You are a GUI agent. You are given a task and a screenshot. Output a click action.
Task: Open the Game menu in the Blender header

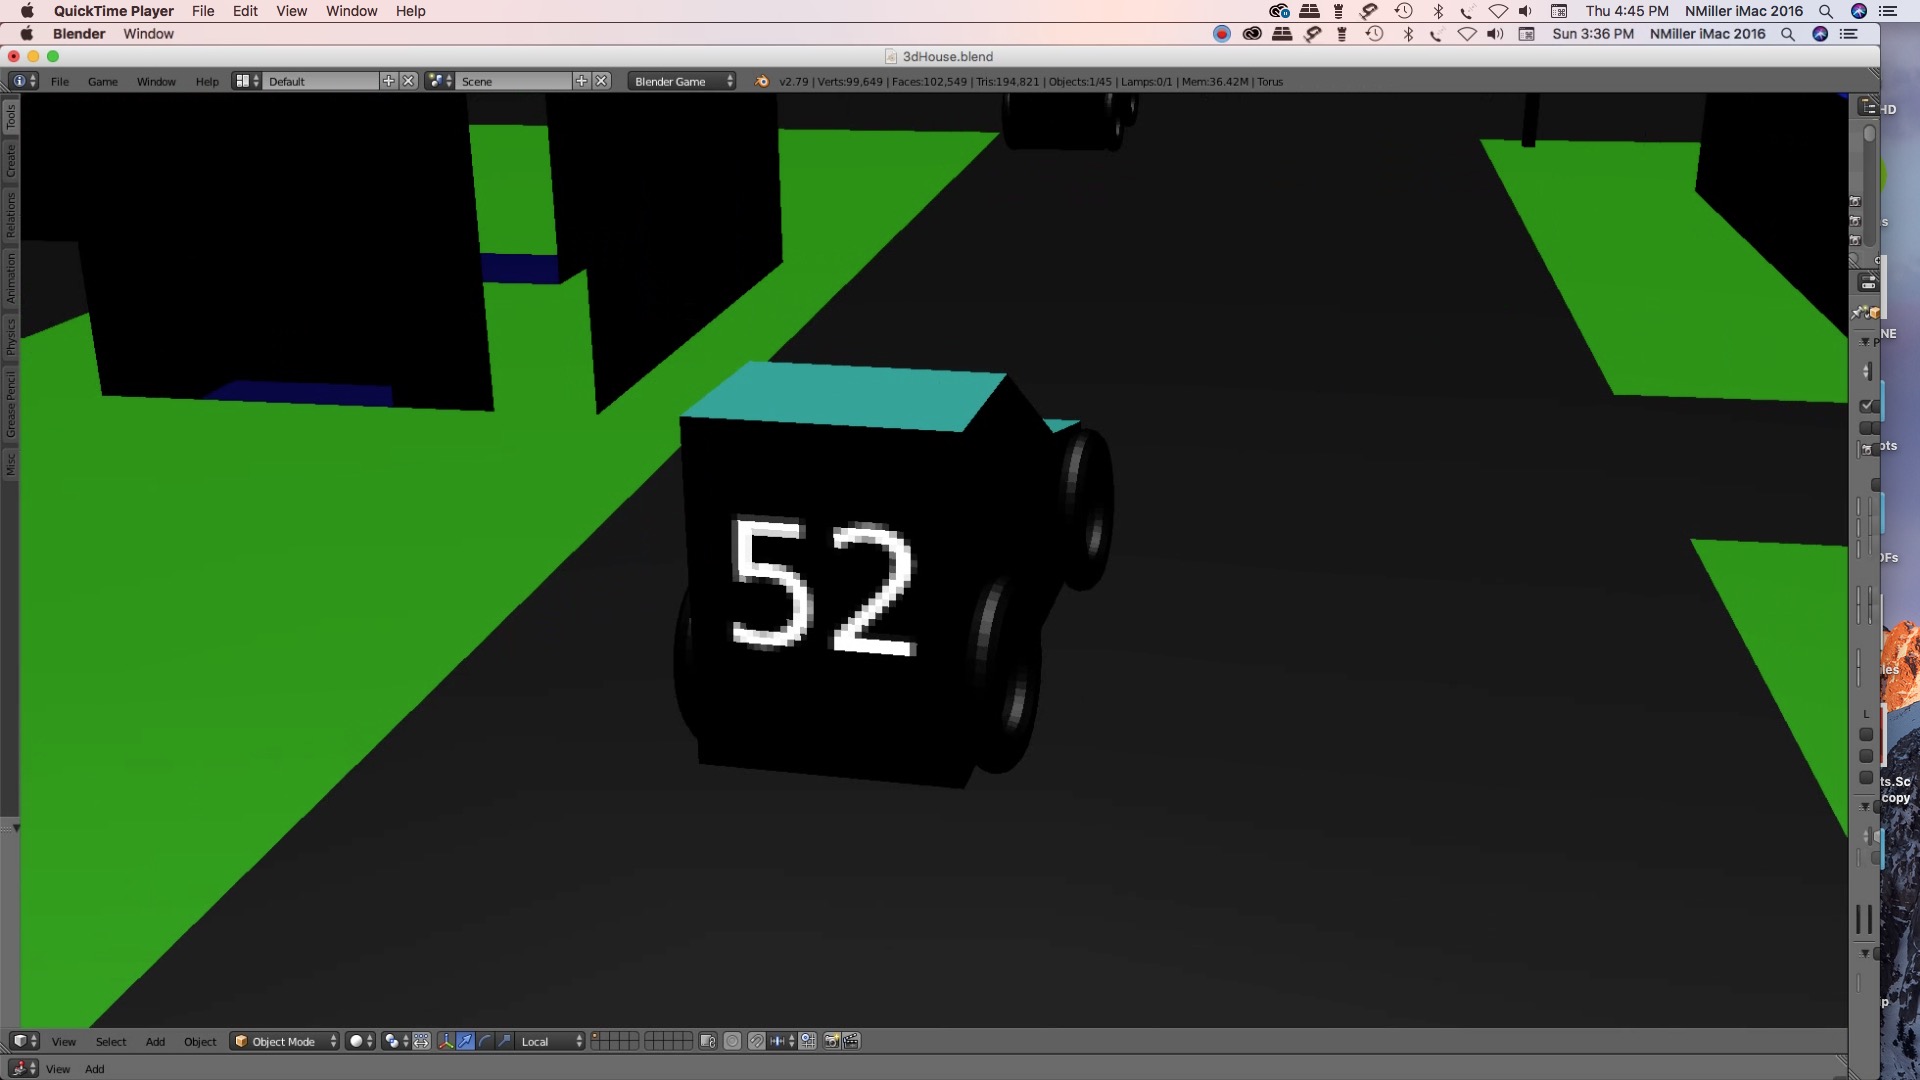point(102,81)
